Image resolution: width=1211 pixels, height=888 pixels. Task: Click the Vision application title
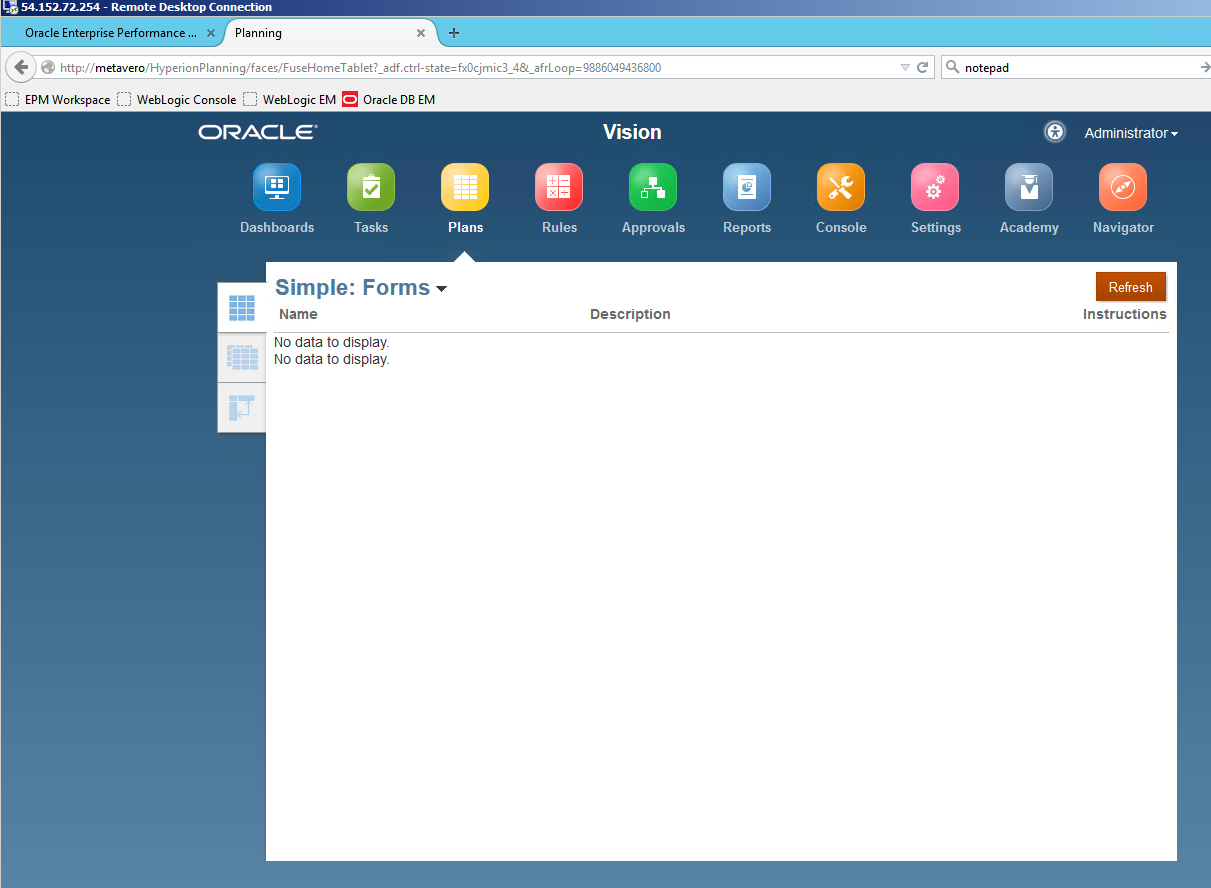[x=632, y=132]
